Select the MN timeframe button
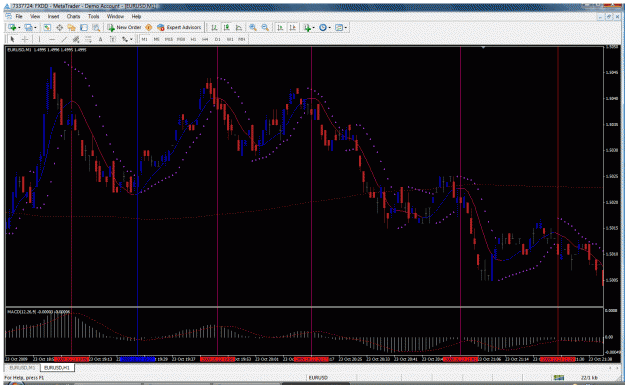The width and height of the screenshot is (625, 385). click(x=242, y=39)
